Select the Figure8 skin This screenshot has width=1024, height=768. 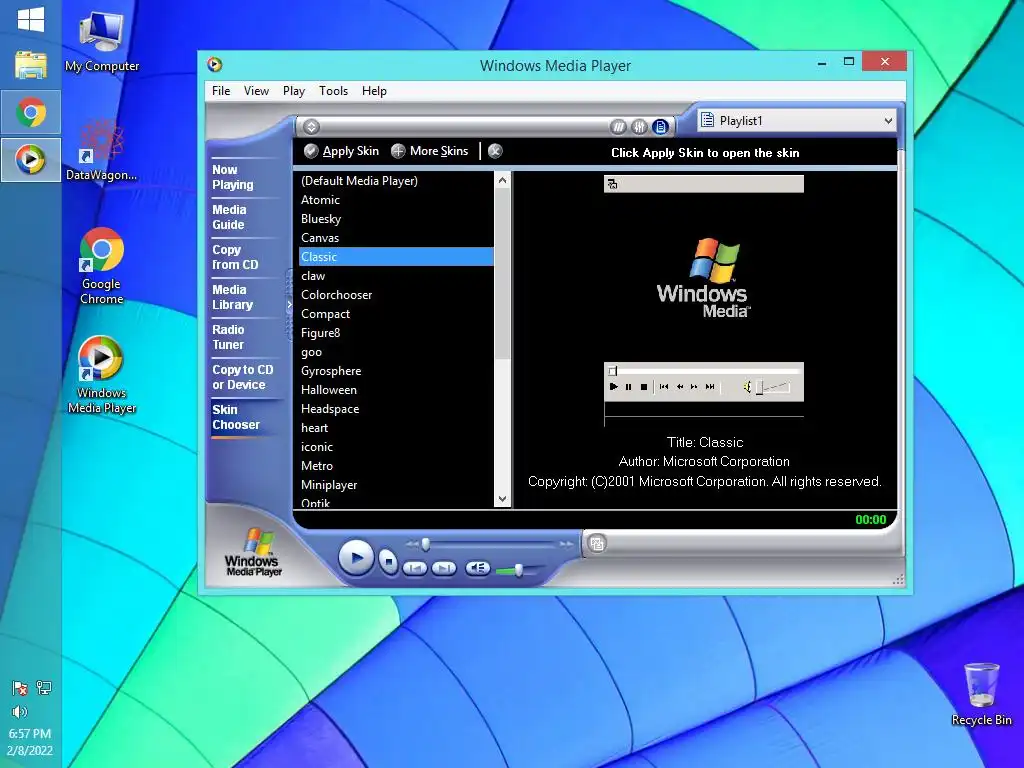point(396,332)
